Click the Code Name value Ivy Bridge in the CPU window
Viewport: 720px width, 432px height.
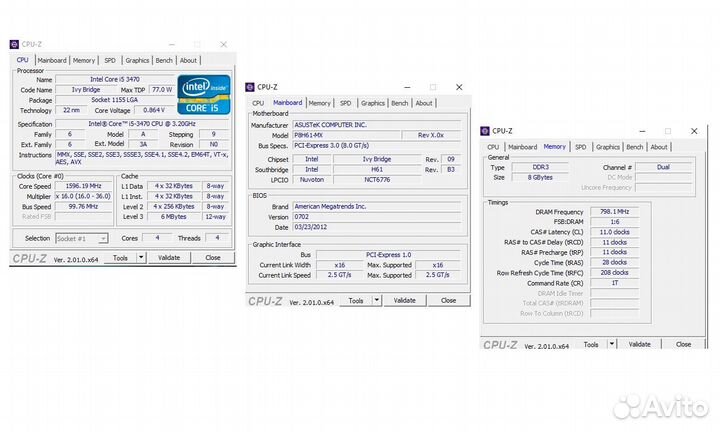click(86, 90)
